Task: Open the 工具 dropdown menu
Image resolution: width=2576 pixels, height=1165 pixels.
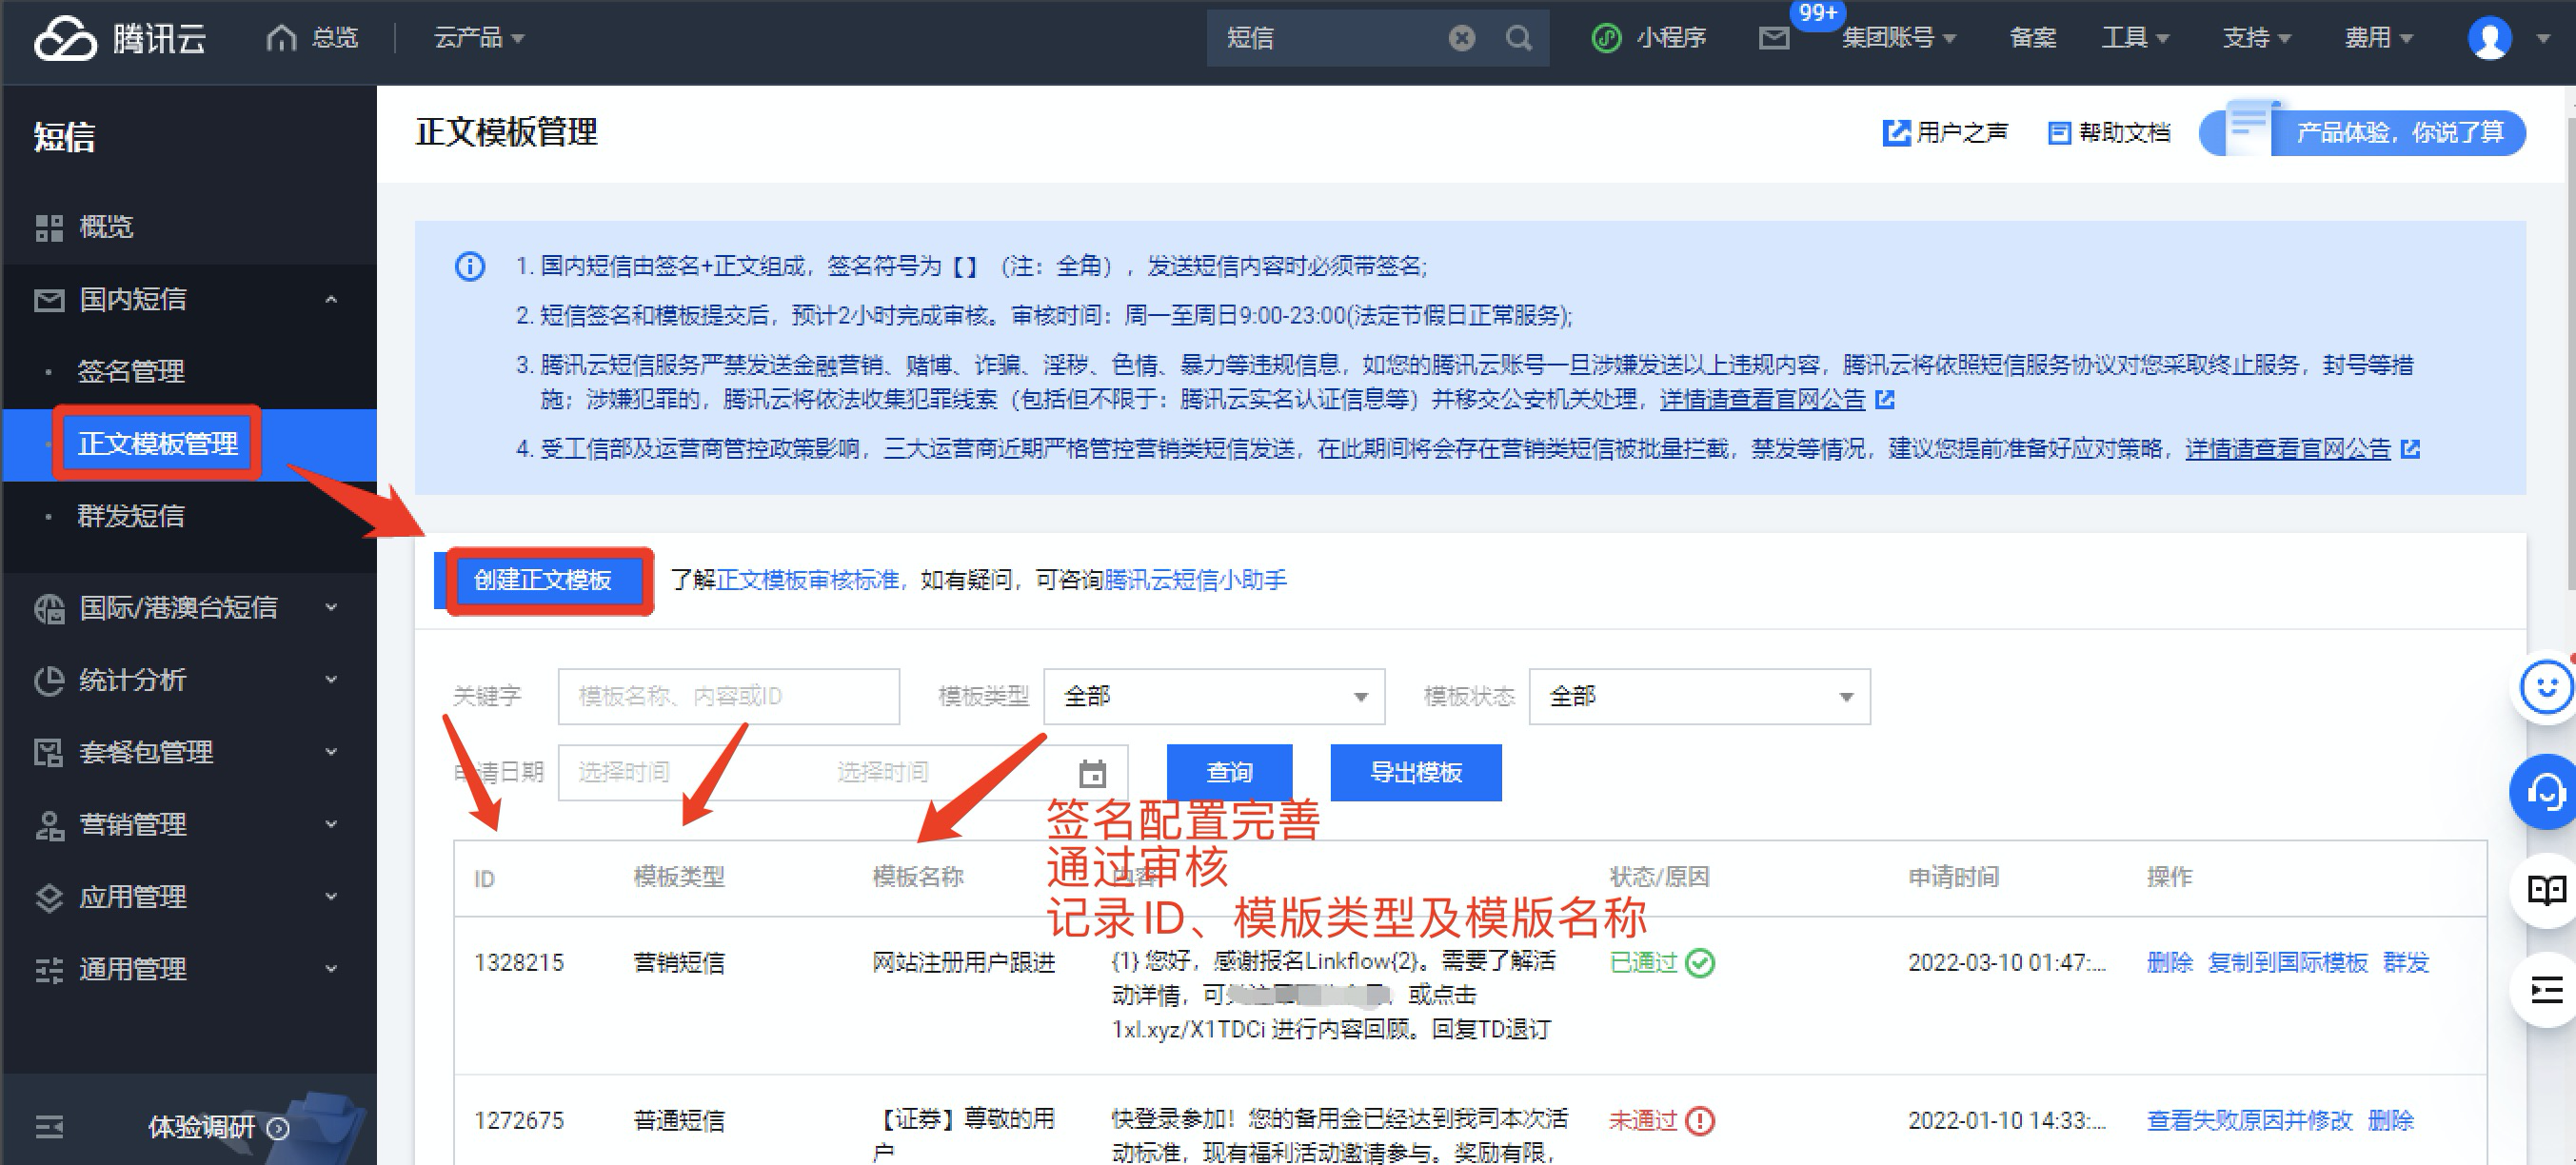Action: point(2136,38)
